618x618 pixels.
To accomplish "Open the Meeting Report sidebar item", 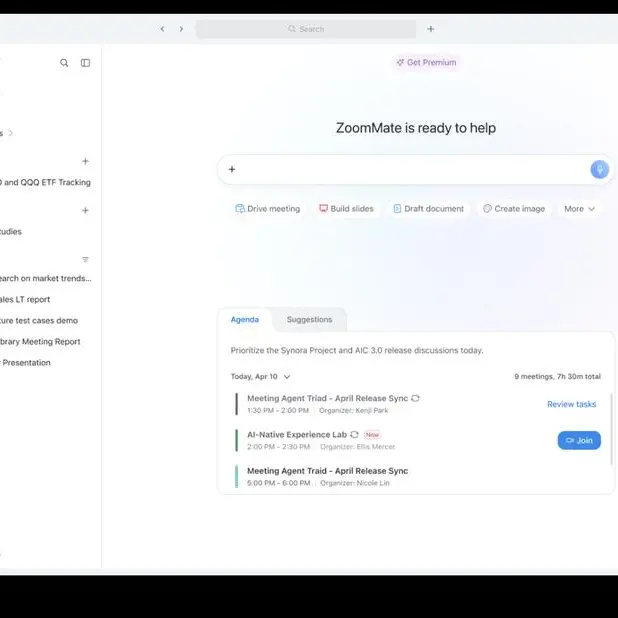I will click(40, 341).
